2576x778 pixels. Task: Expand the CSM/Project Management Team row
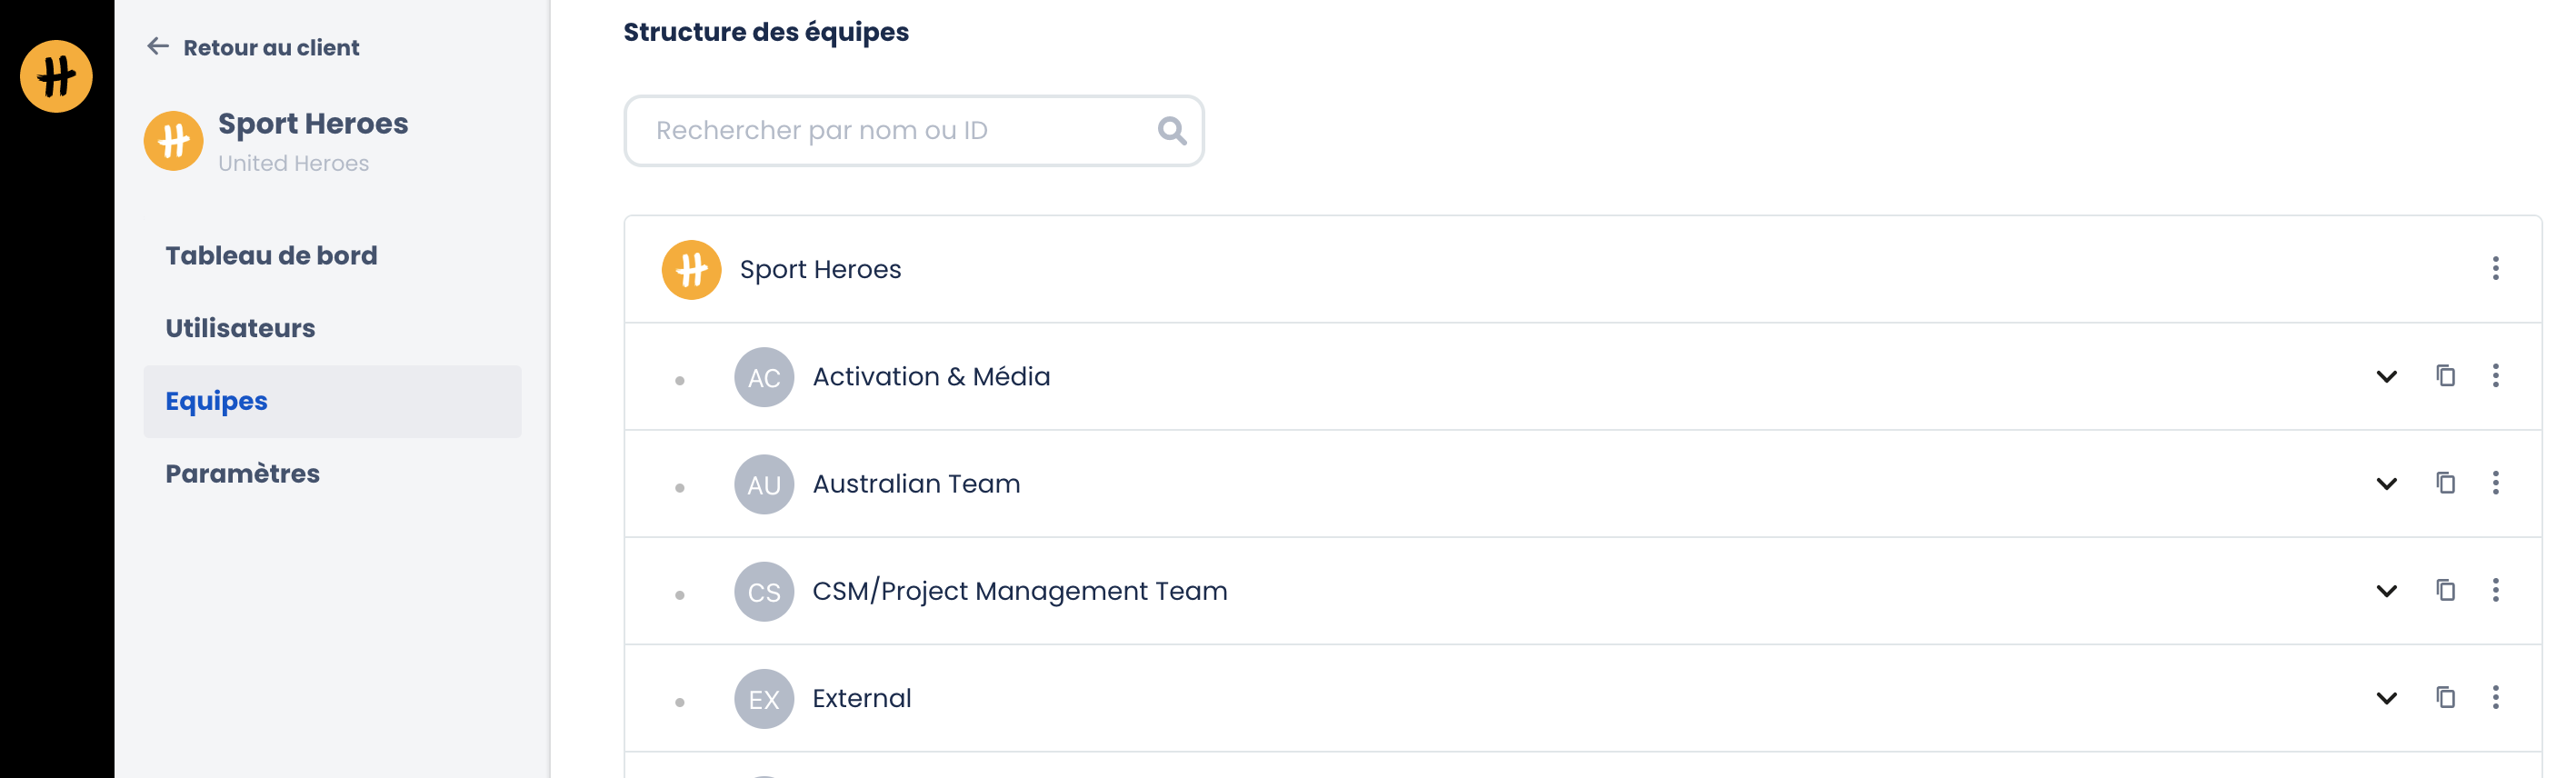tap(2386, 591)
